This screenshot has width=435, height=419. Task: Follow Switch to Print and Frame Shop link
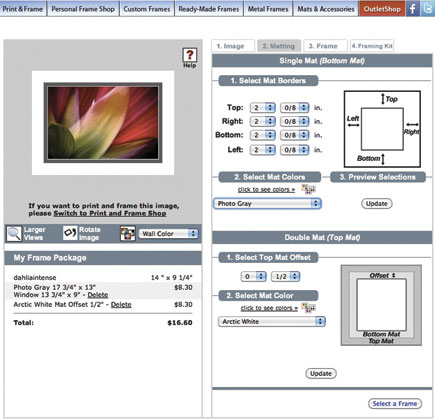tap(110, 213)
